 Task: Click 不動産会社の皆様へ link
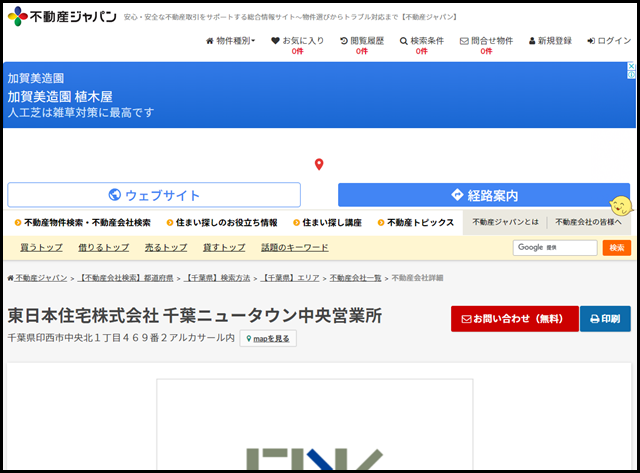588,222
